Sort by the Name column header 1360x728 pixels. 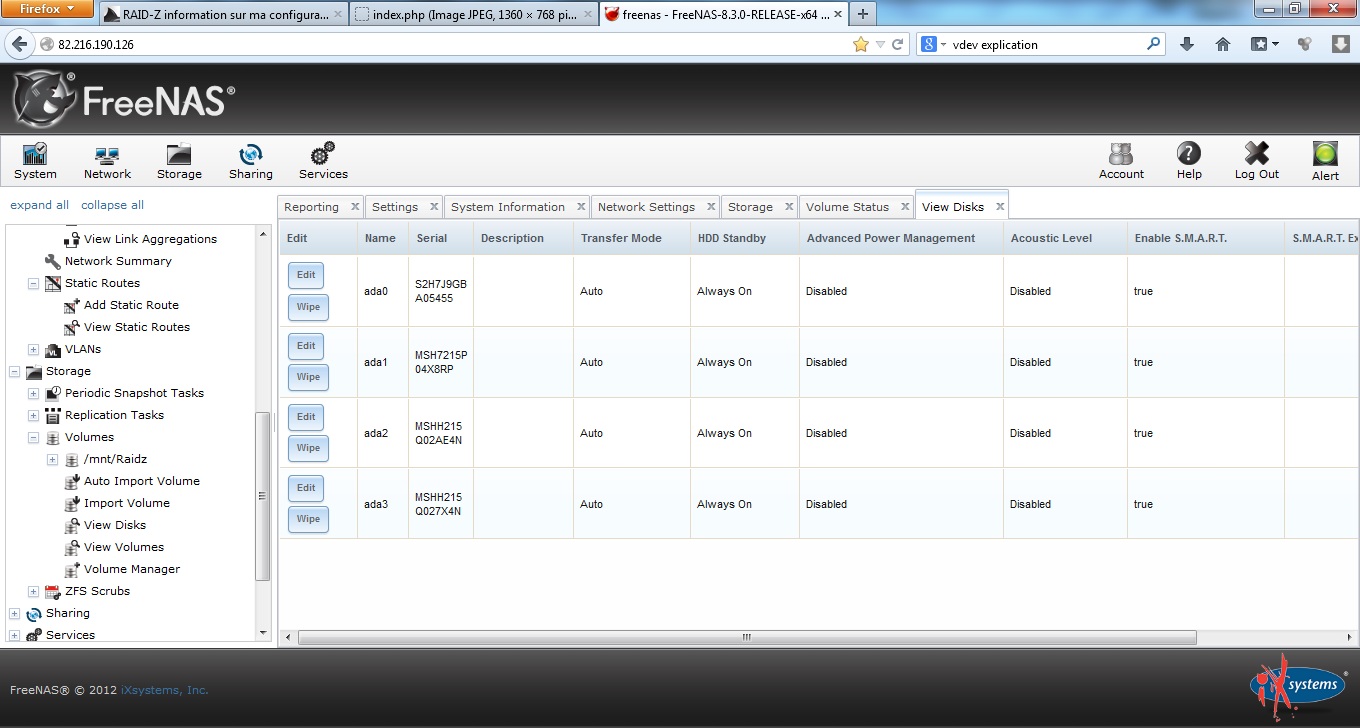(380, 238)
